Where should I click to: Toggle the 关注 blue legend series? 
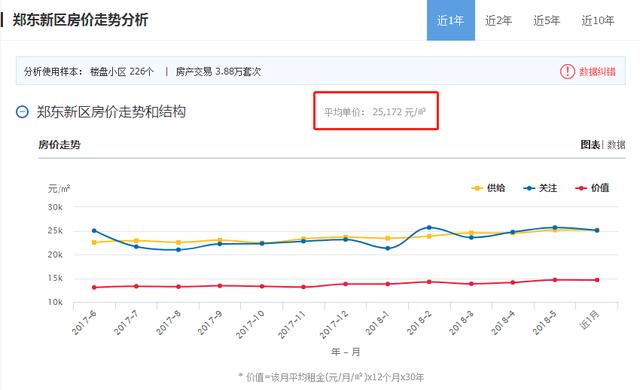click(540, 188)
